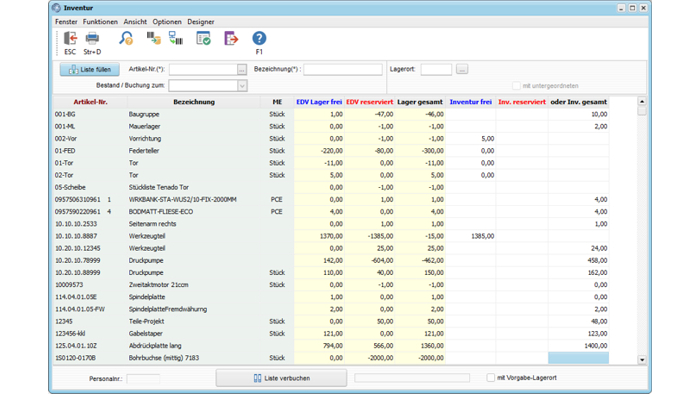The height and width of the screenshot is (394, 700).
Task: Select the Seitenarm rechts row
Action: [x=331, y=224]
